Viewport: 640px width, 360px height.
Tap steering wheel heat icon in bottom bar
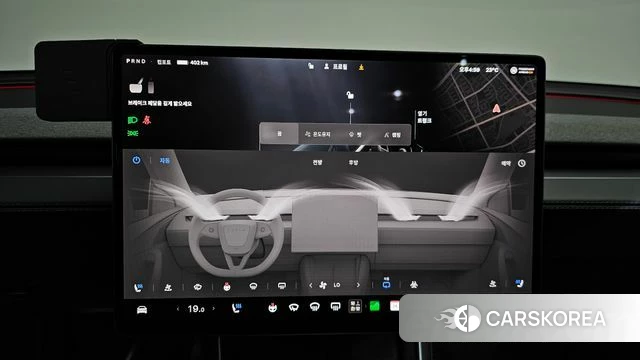click(273, 307)
